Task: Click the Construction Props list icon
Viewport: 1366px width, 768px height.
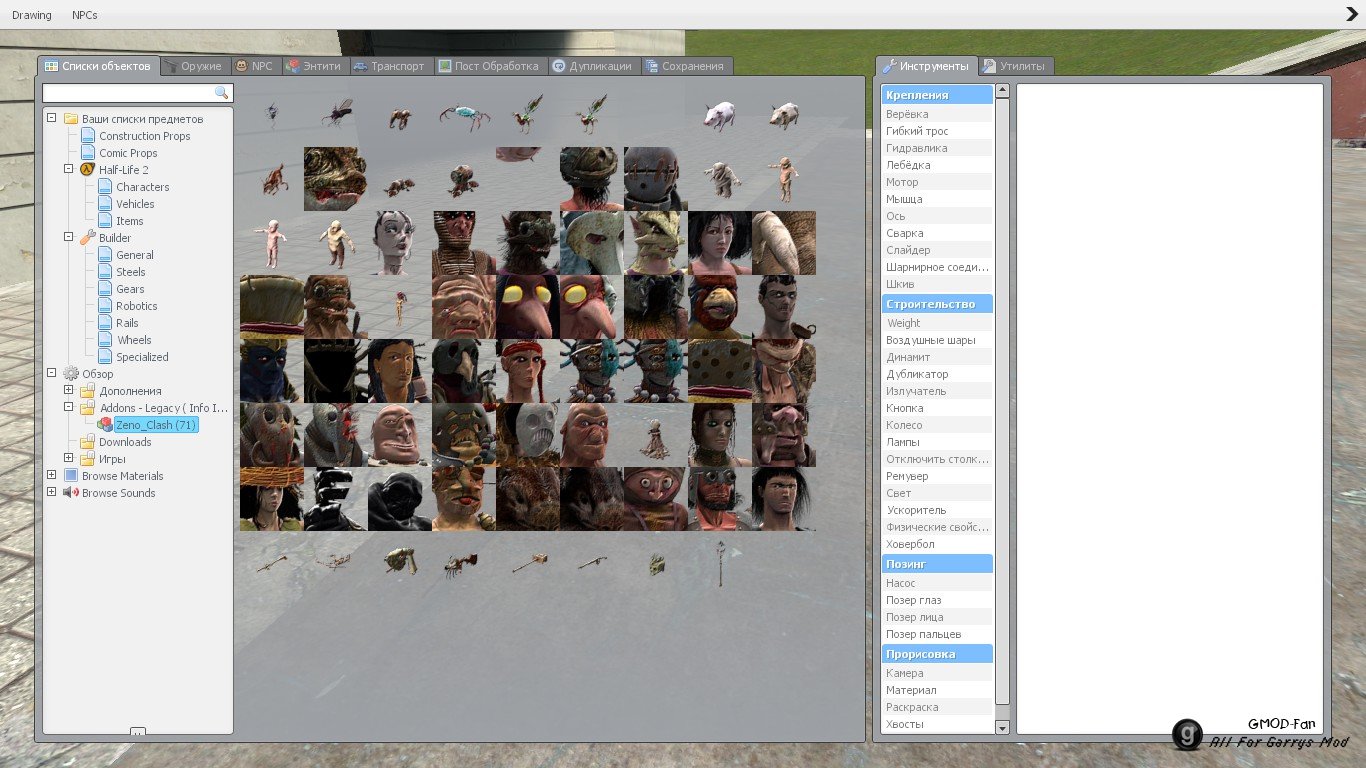Action: tap(87, 136)
